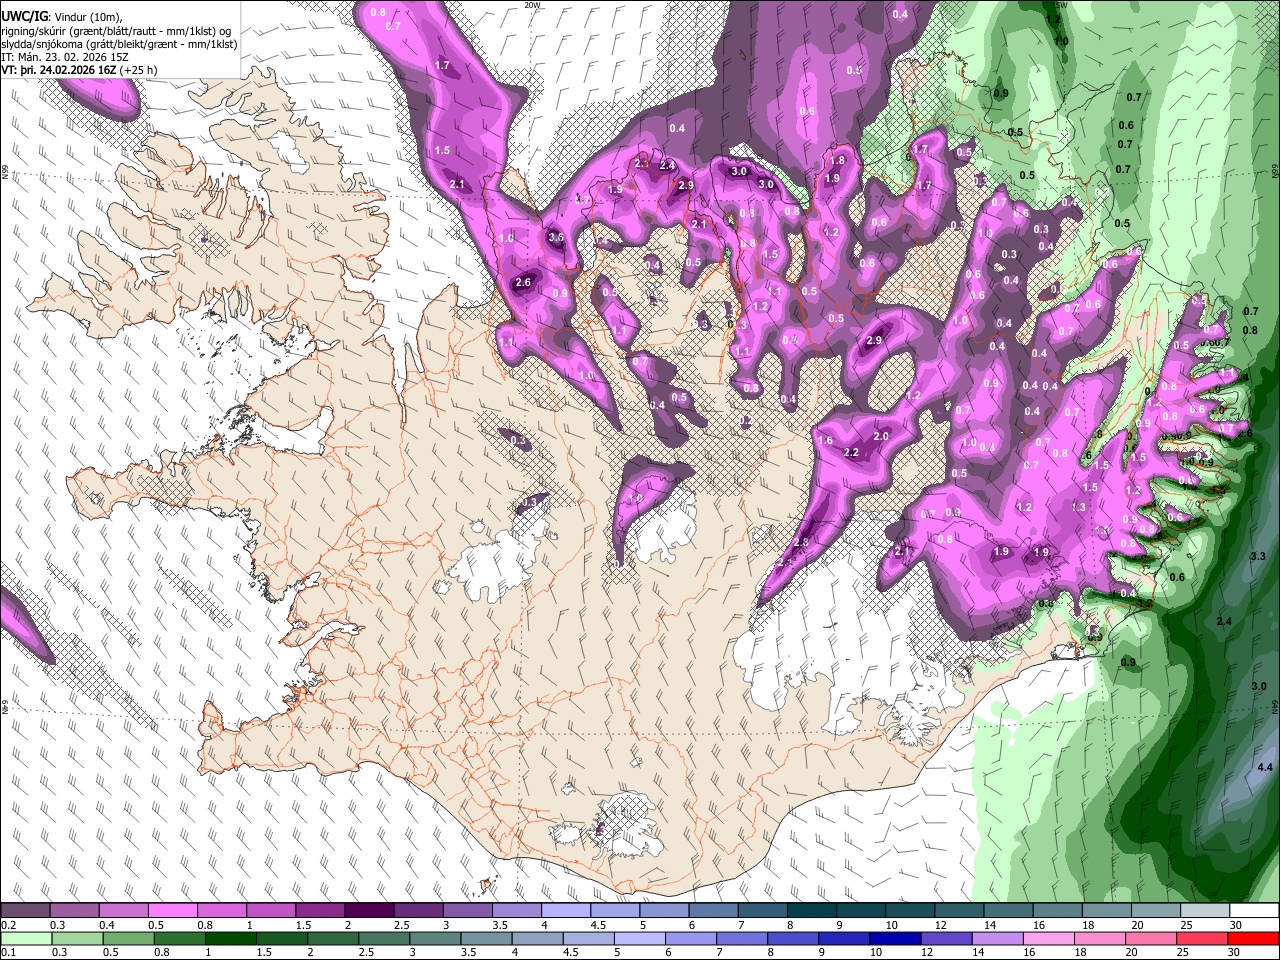Viewport: 1280px width, 960px height.
Task: Click the '0.1' label on rain legend row
Action: coord(8,953)
